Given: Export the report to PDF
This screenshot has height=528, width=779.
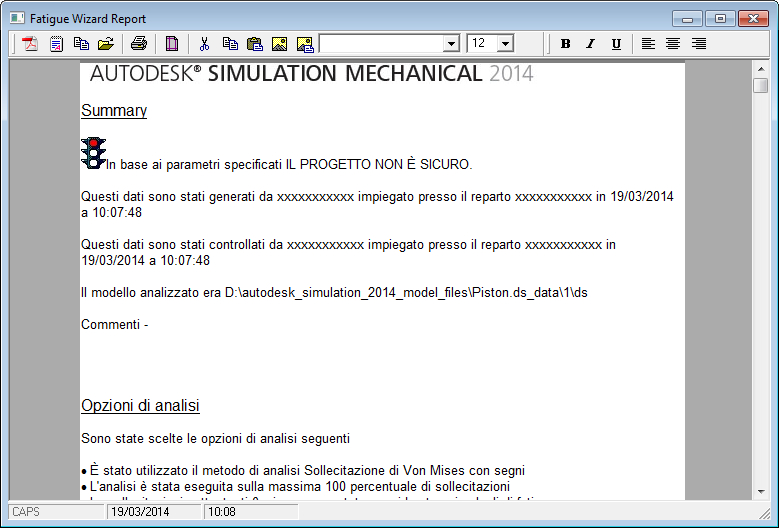Looking at the screenshot, I should pos(30,44).
